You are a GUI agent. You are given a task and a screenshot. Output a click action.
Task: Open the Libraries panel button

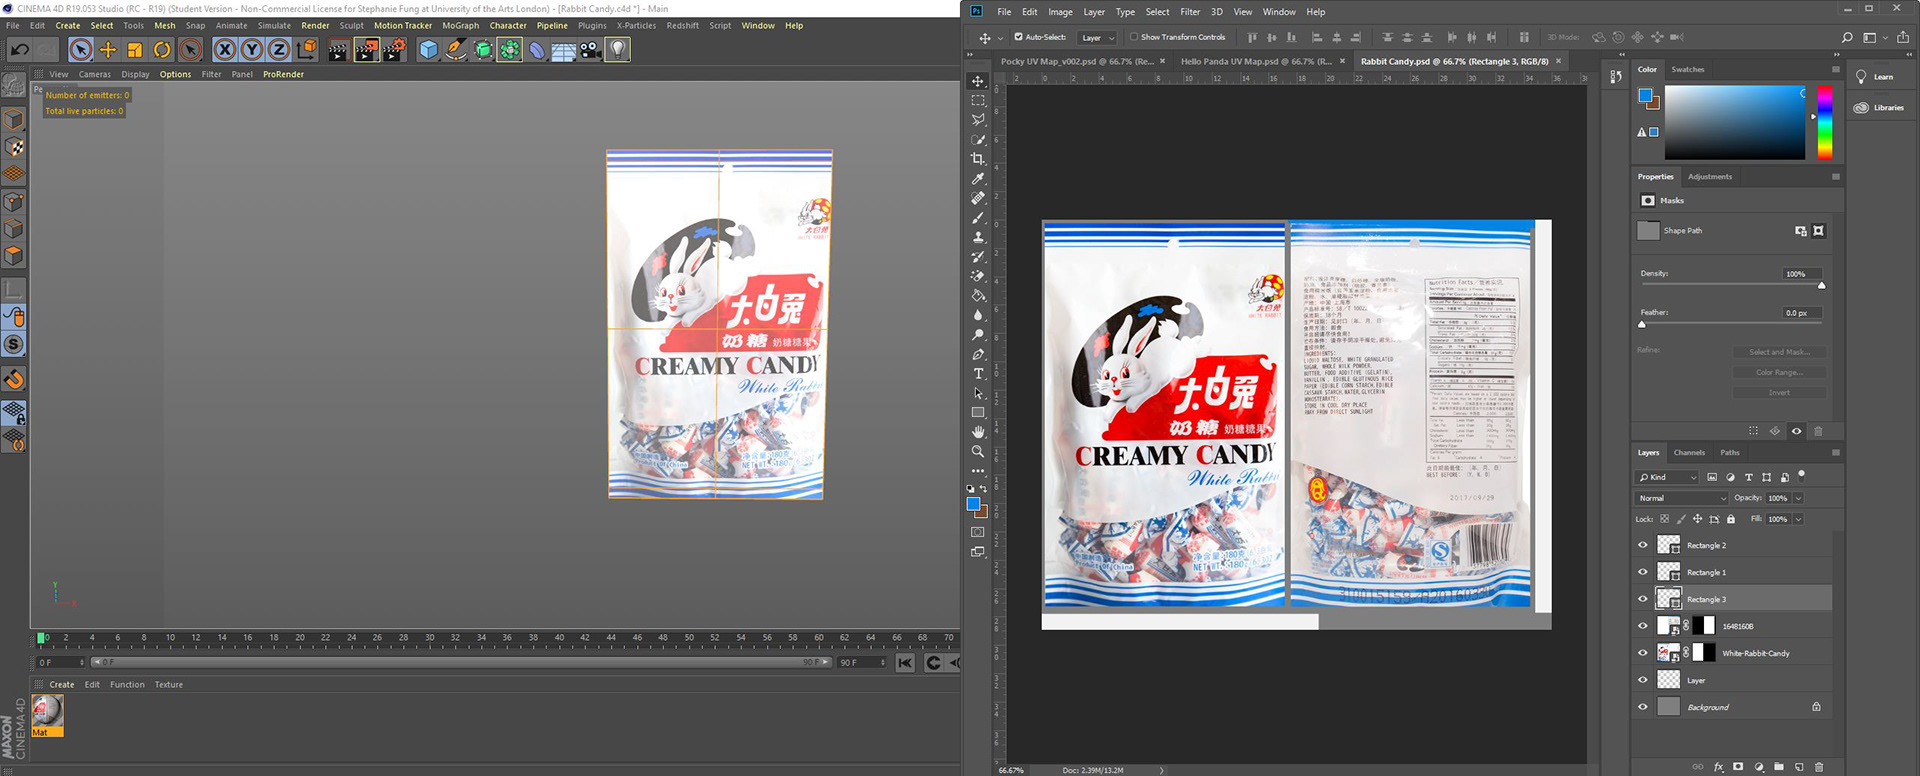(1879, 108)
